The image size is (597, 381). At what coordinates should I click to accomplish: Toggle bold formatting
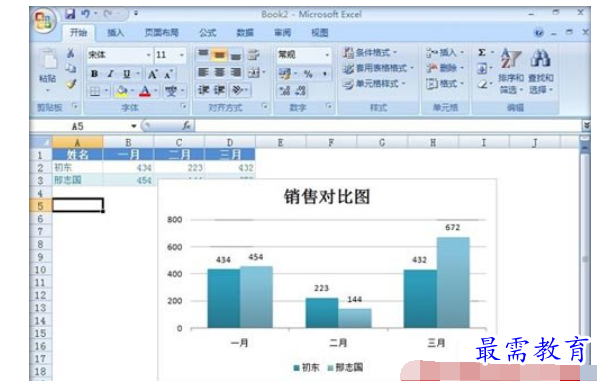[94, 73]
